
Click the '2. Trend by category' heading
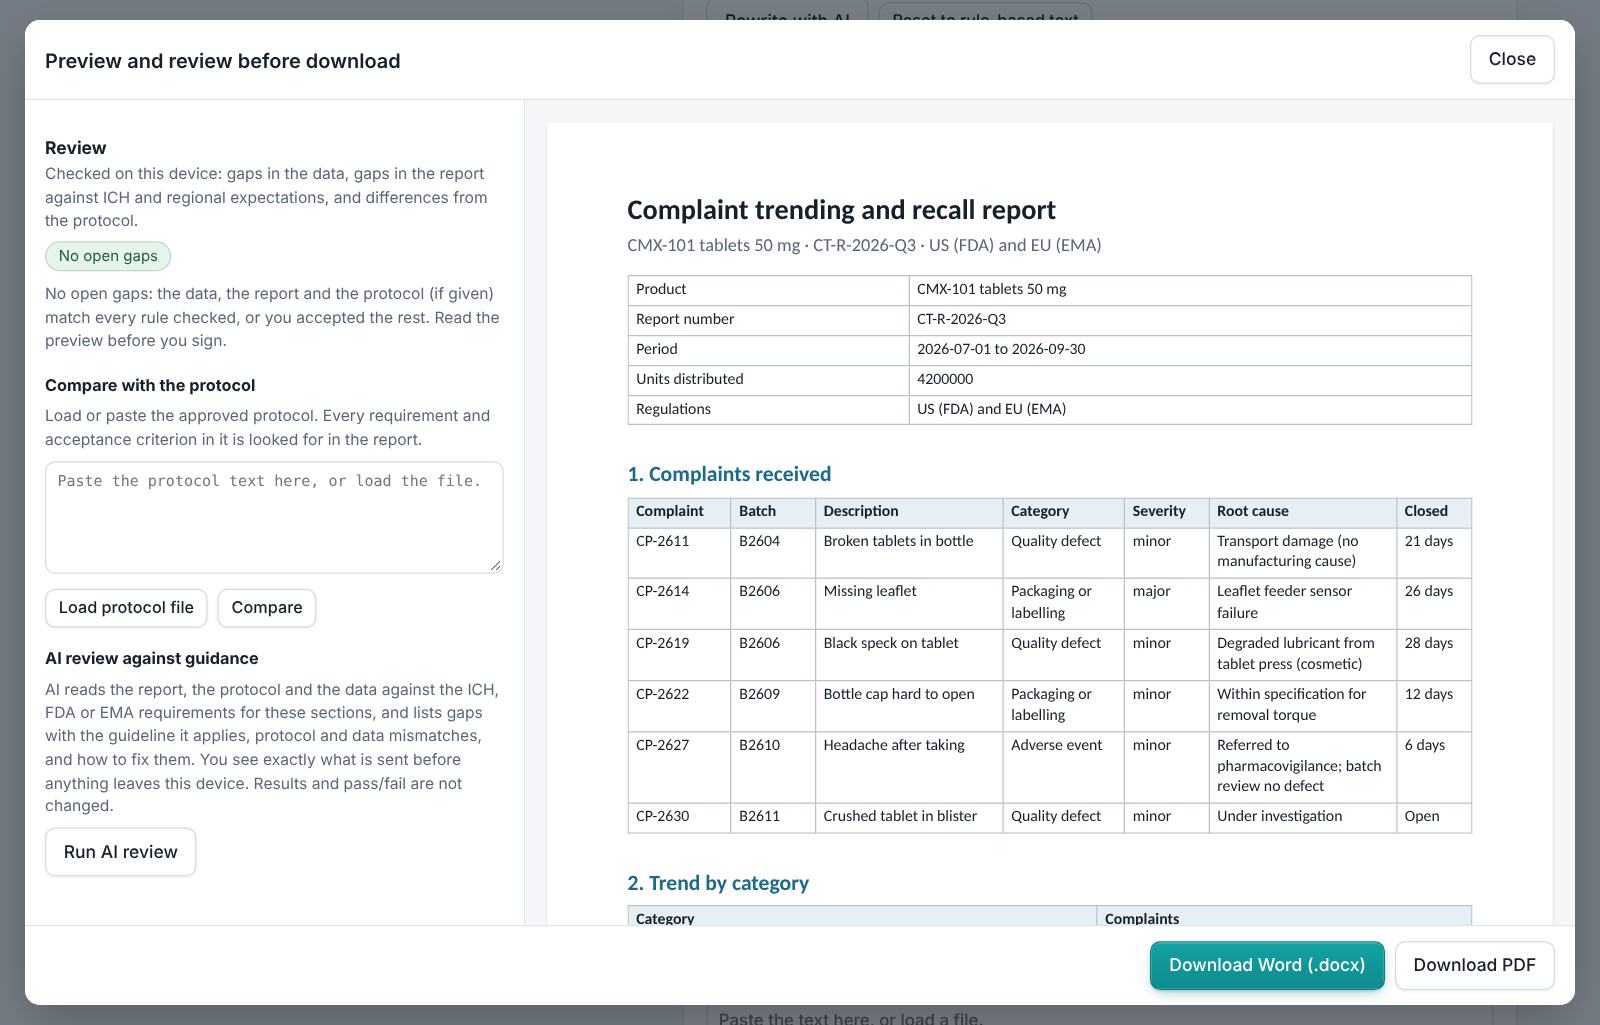[718, 883]
